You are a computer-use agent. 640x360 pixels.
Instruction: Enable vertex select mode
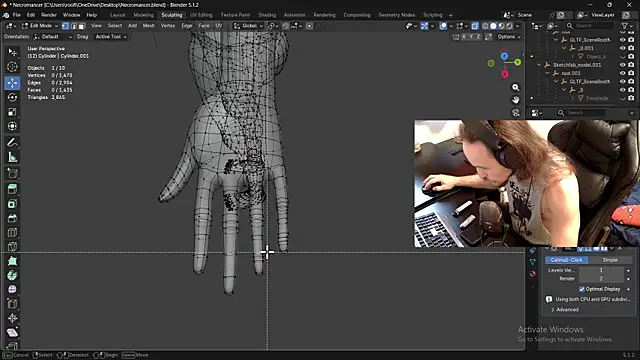(x=65, y=26)
